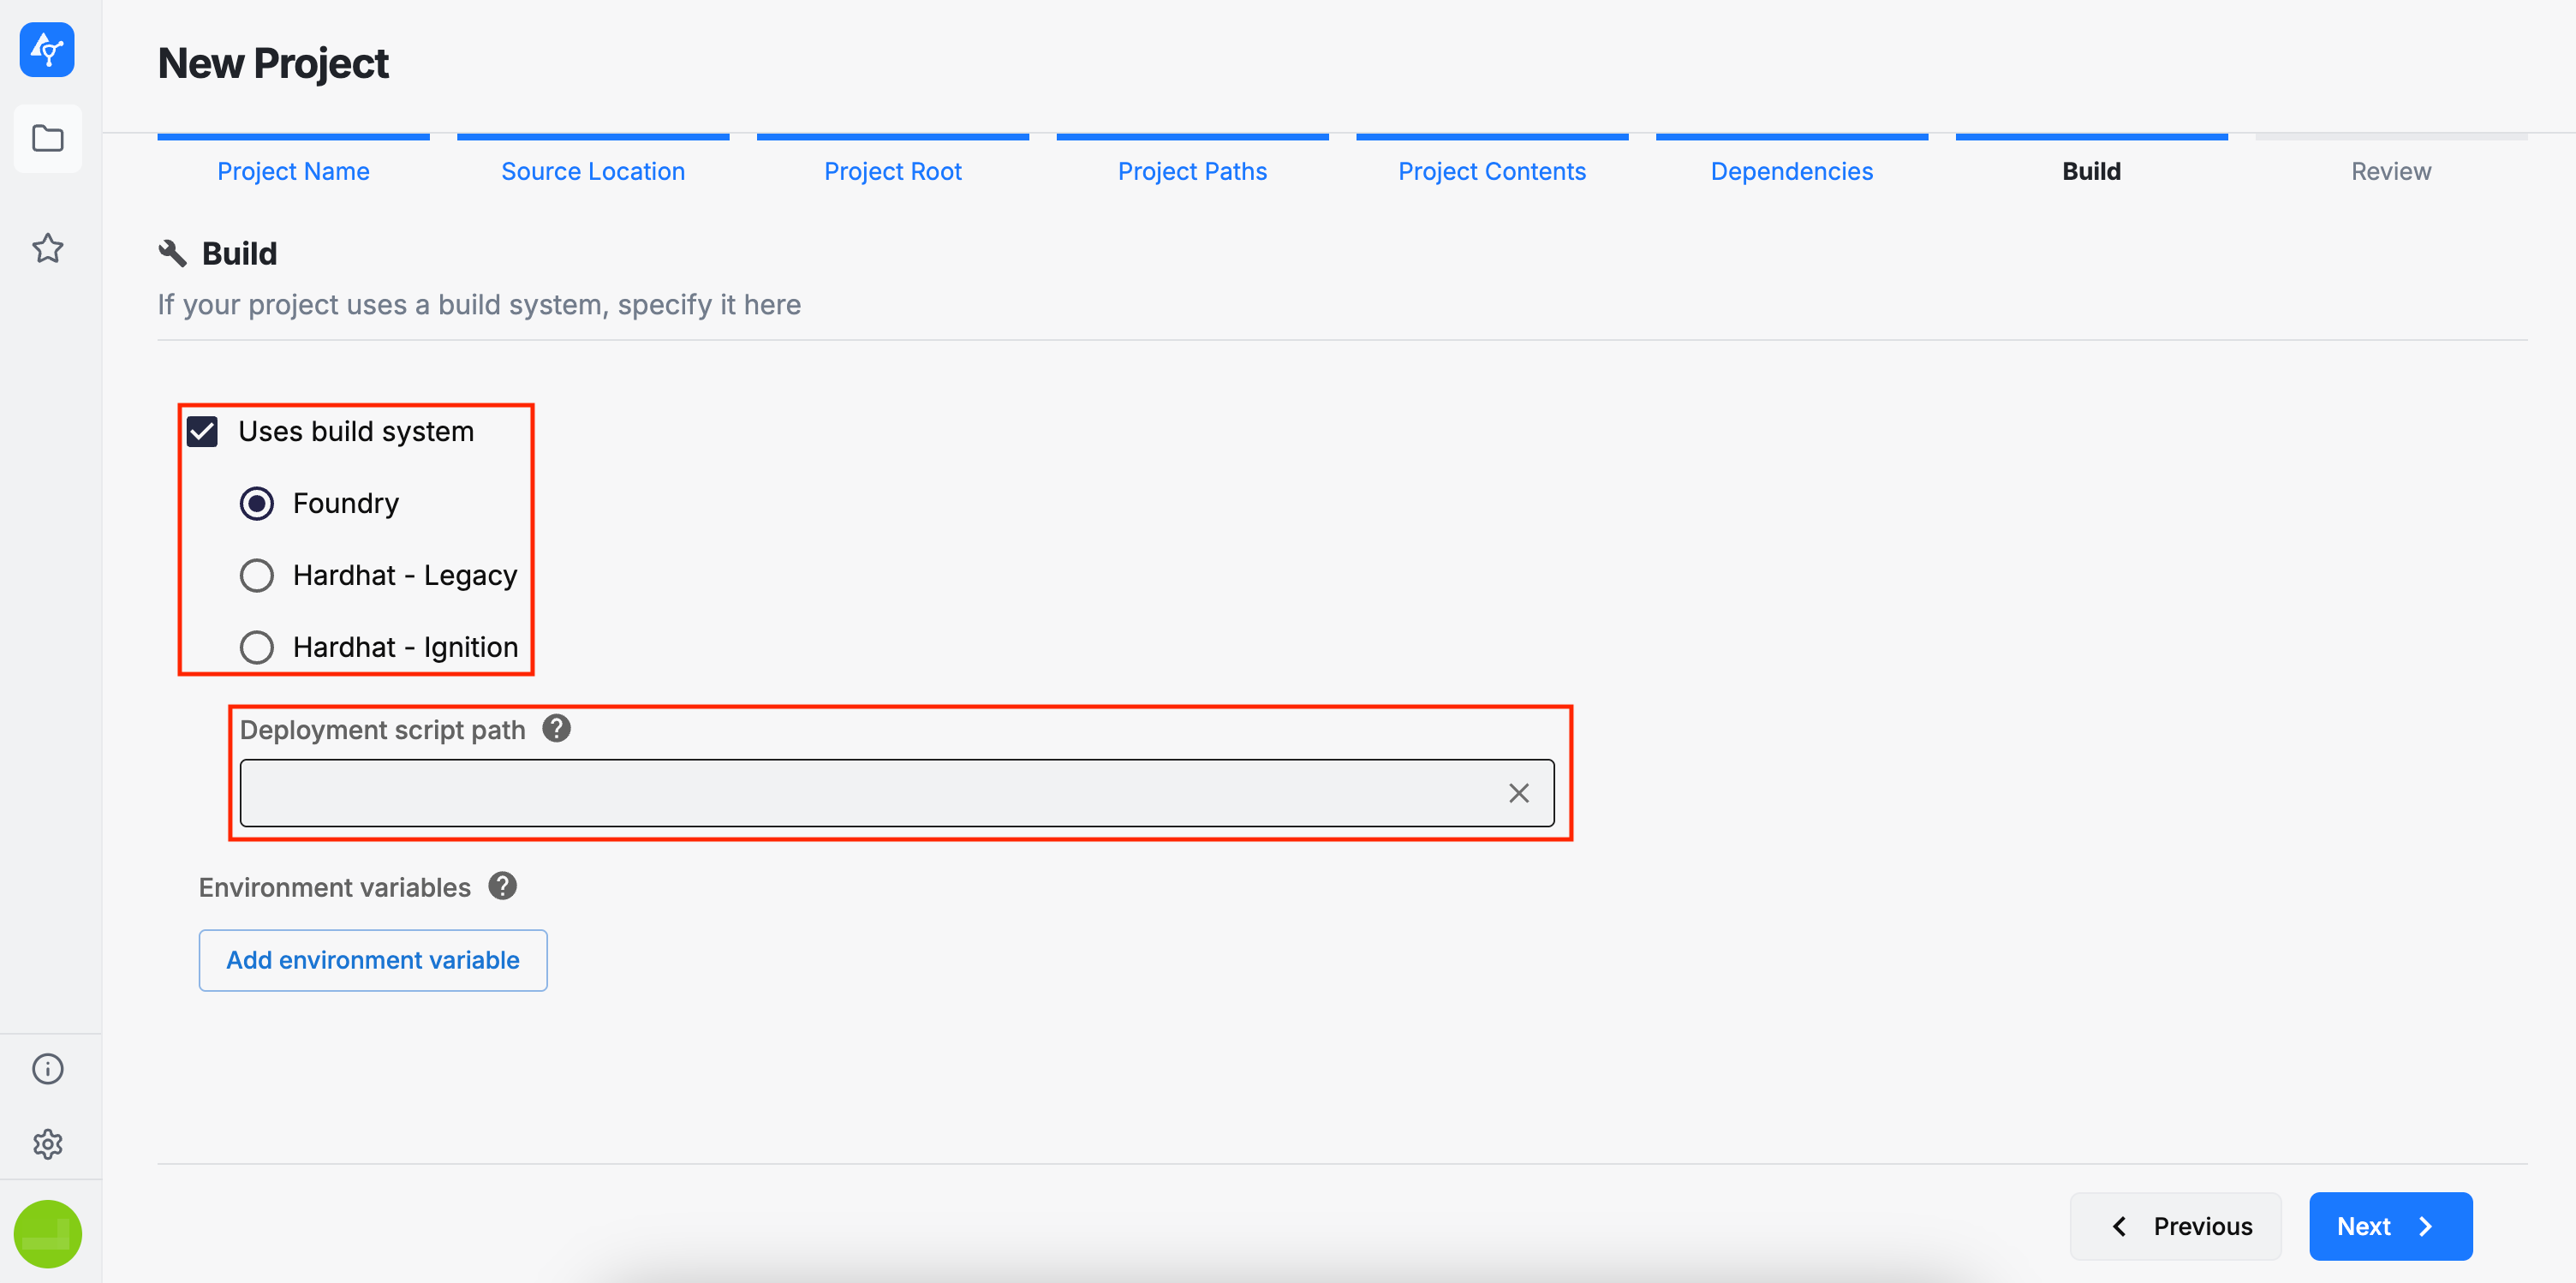Open the projects folder icon
The width and height of the screenshot is (2576, 1283).
47,138
